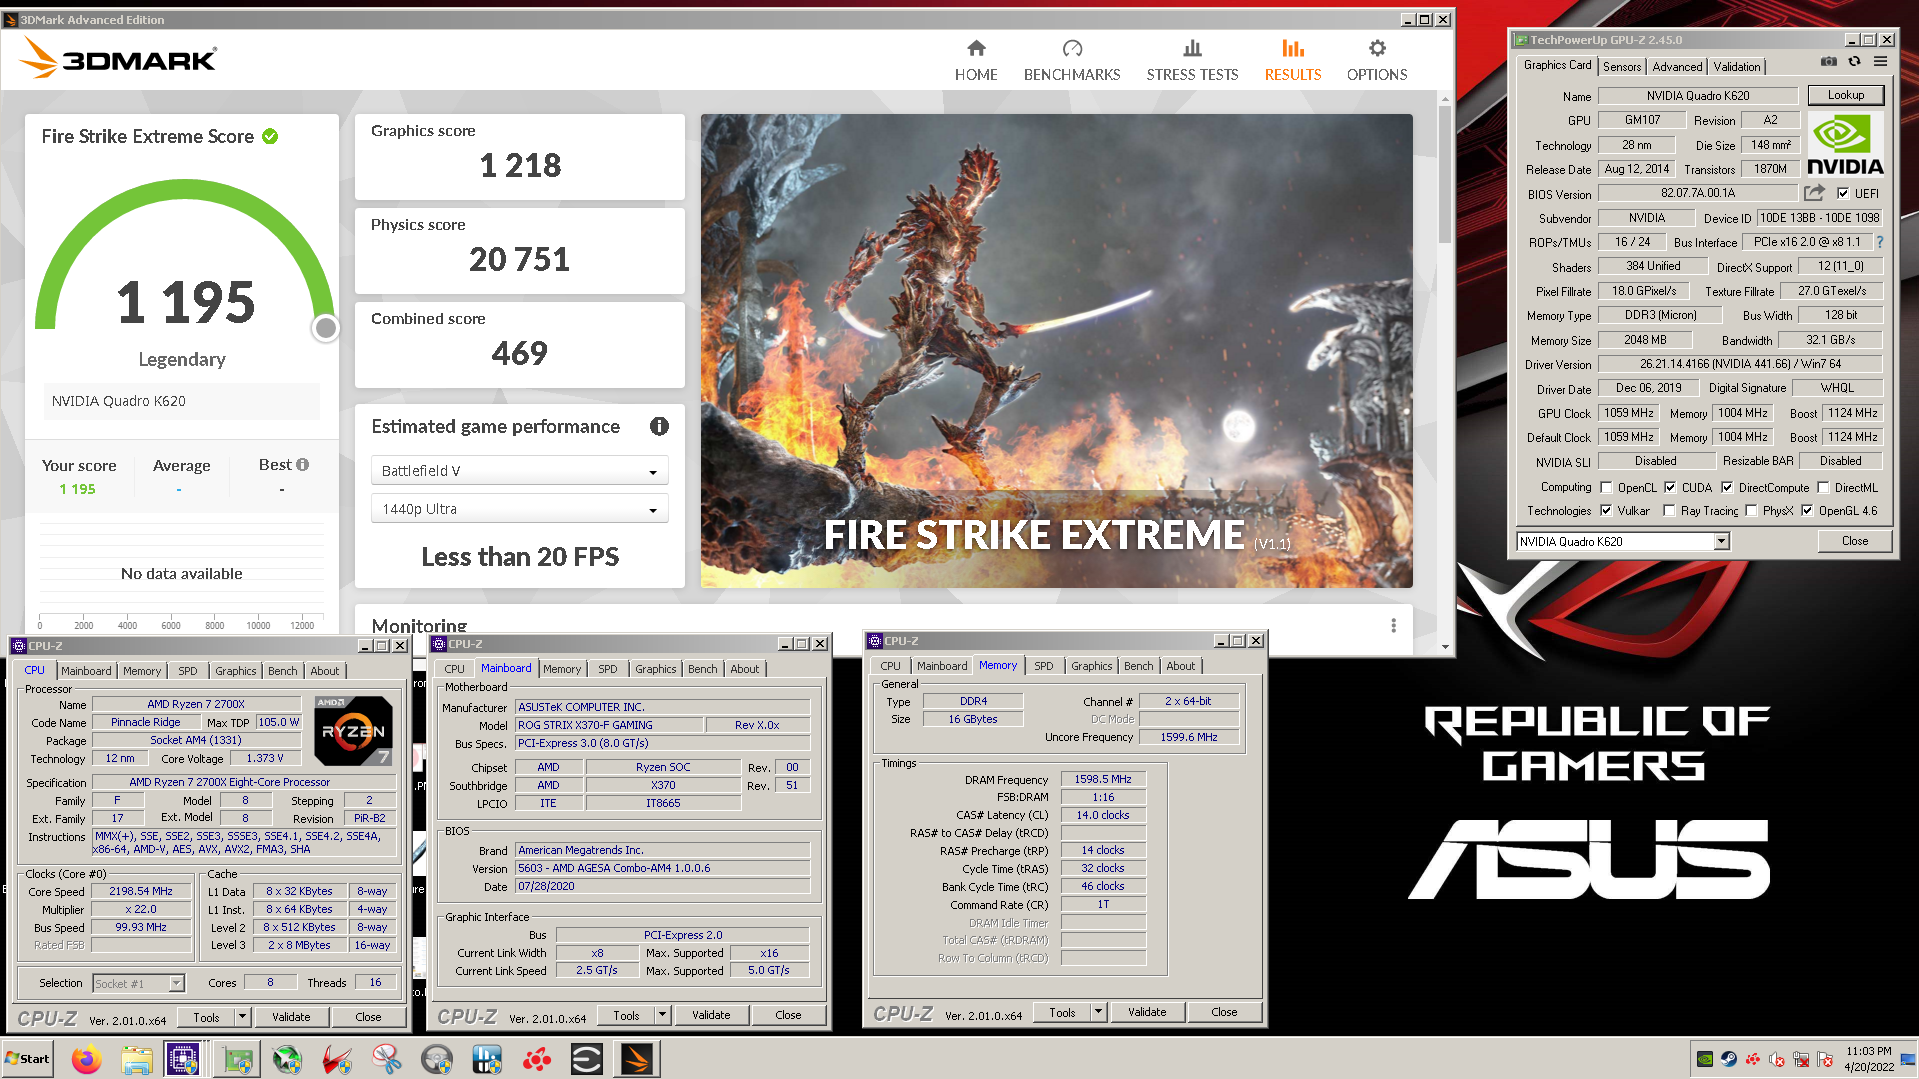The height and width of the screenshot is (1079, 1919).
Task: Toggle the PhysX checkbox
Action: click(1751, 511)
